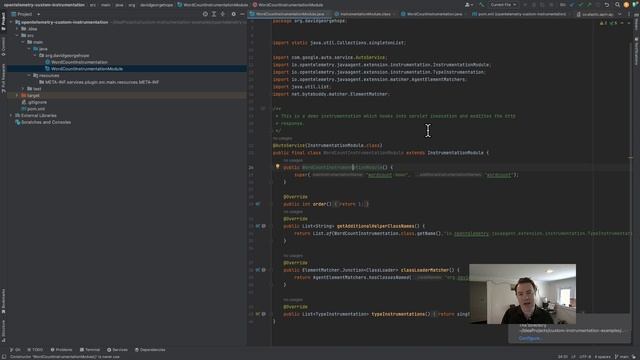Open Services tool window tab
The image size is (640, 360).
pos(117,350)
